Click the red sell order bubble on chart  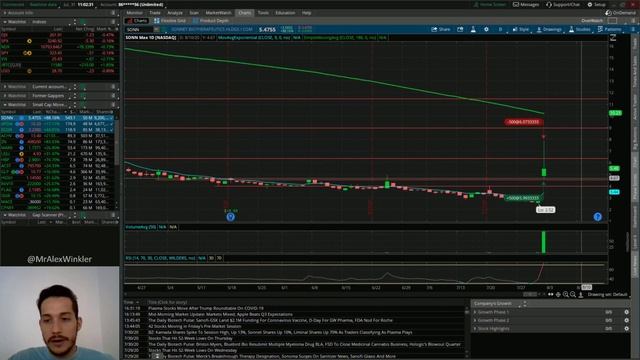point(524,122)
